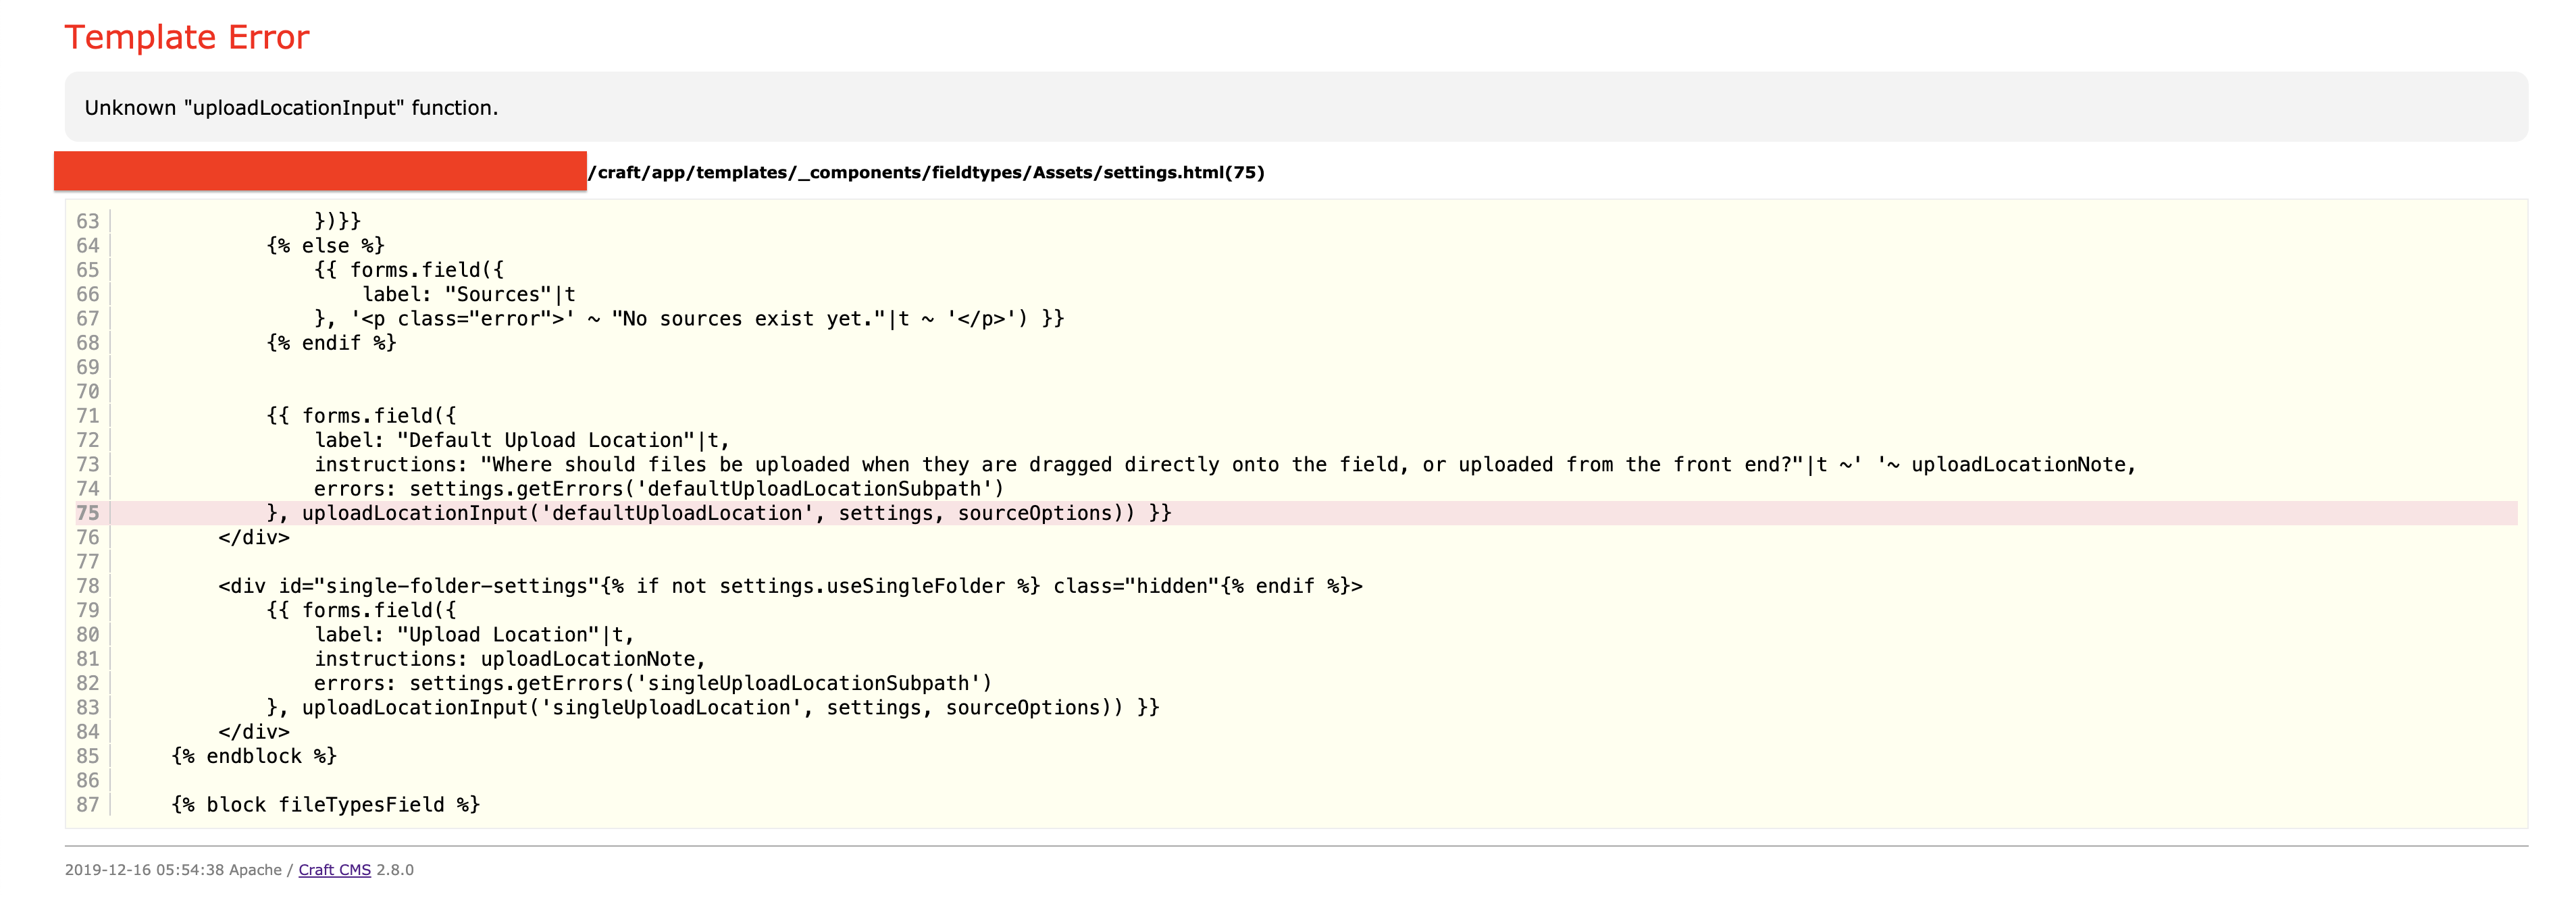Open the Craft CMS link in the footer
Image resolution: width=2576 pixels, height=898 pixels.
(334, 870)
